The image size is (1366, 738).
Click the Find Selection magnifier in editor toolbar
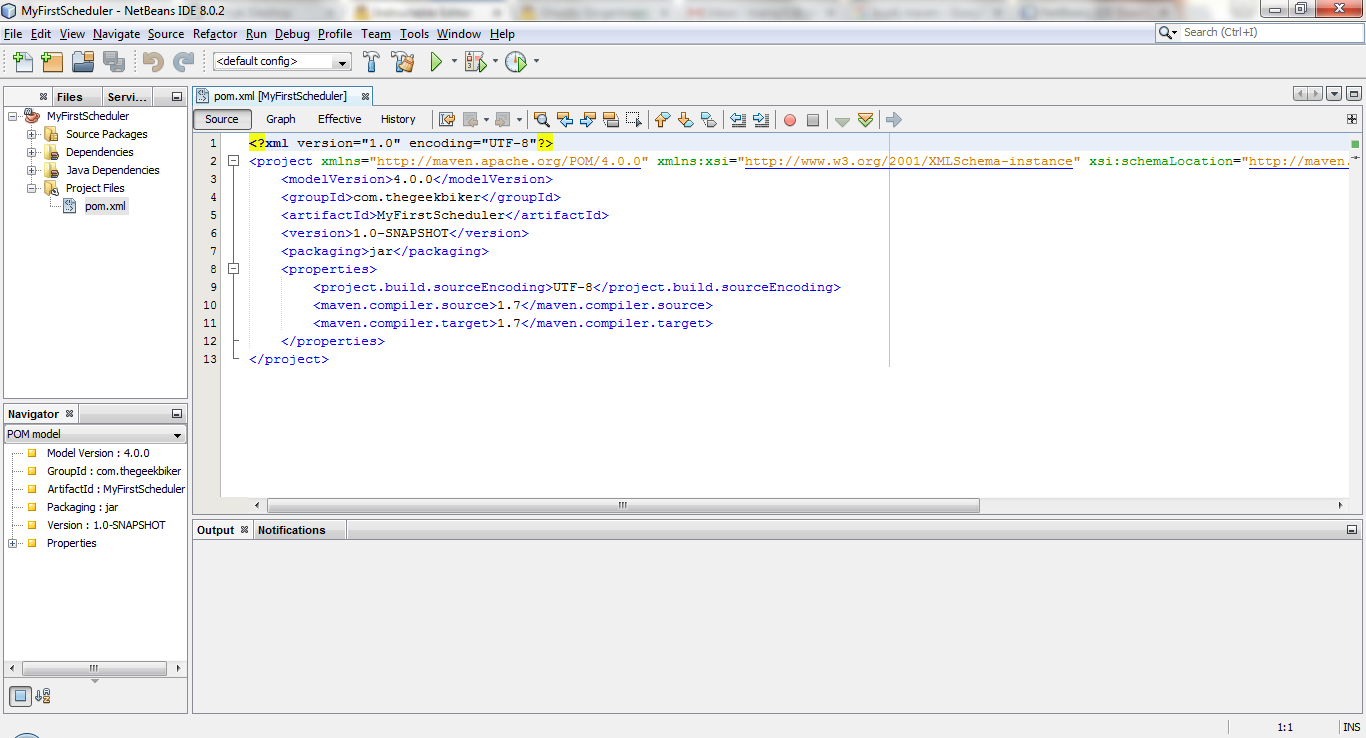[x=540, y=119]
